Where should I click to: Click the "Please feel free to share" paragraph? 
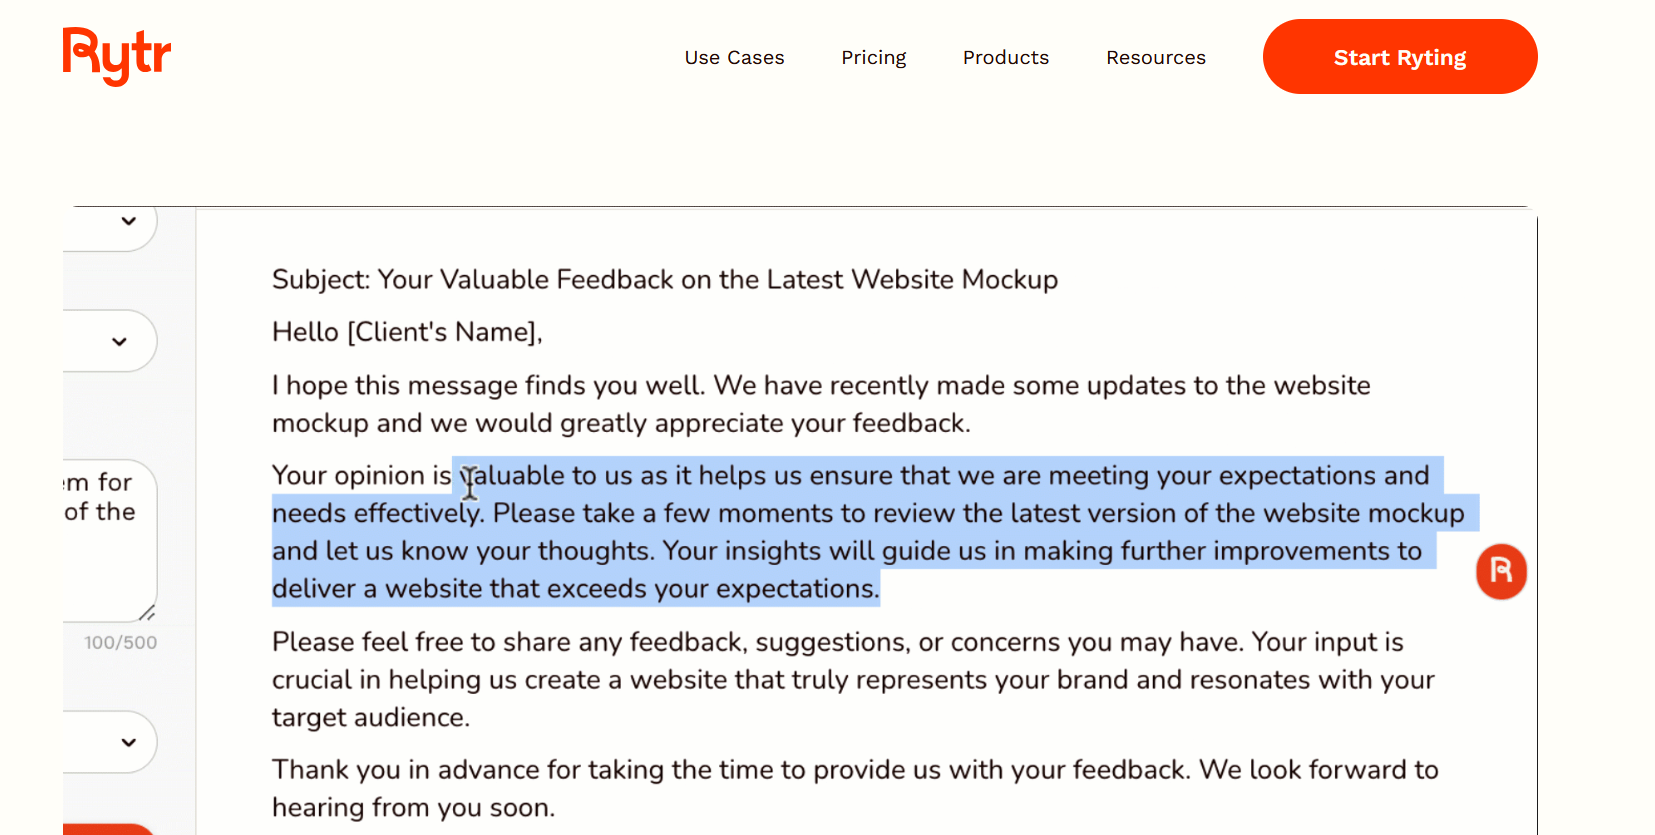pos(850,680)
